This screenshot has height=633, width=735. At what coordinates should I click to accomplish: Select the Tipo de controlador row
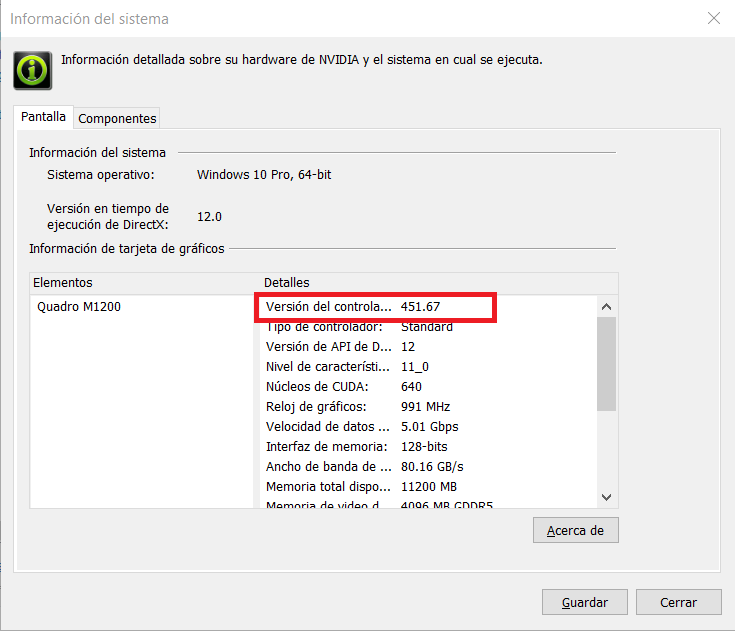(x=428, y=327)
